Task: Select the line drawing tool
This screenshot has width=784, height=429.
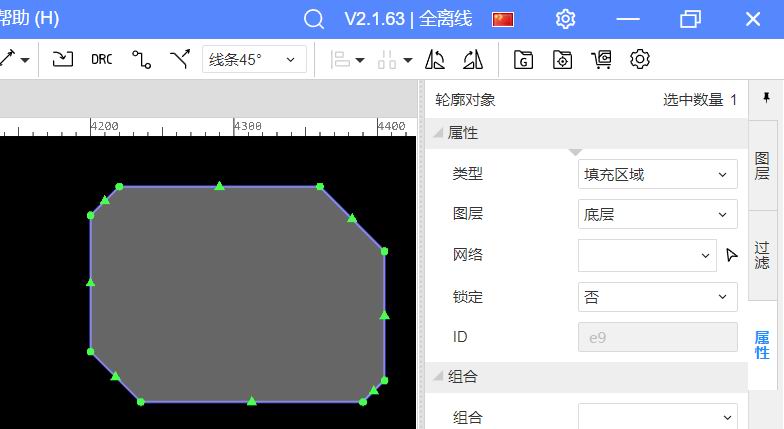Action: 8,59
